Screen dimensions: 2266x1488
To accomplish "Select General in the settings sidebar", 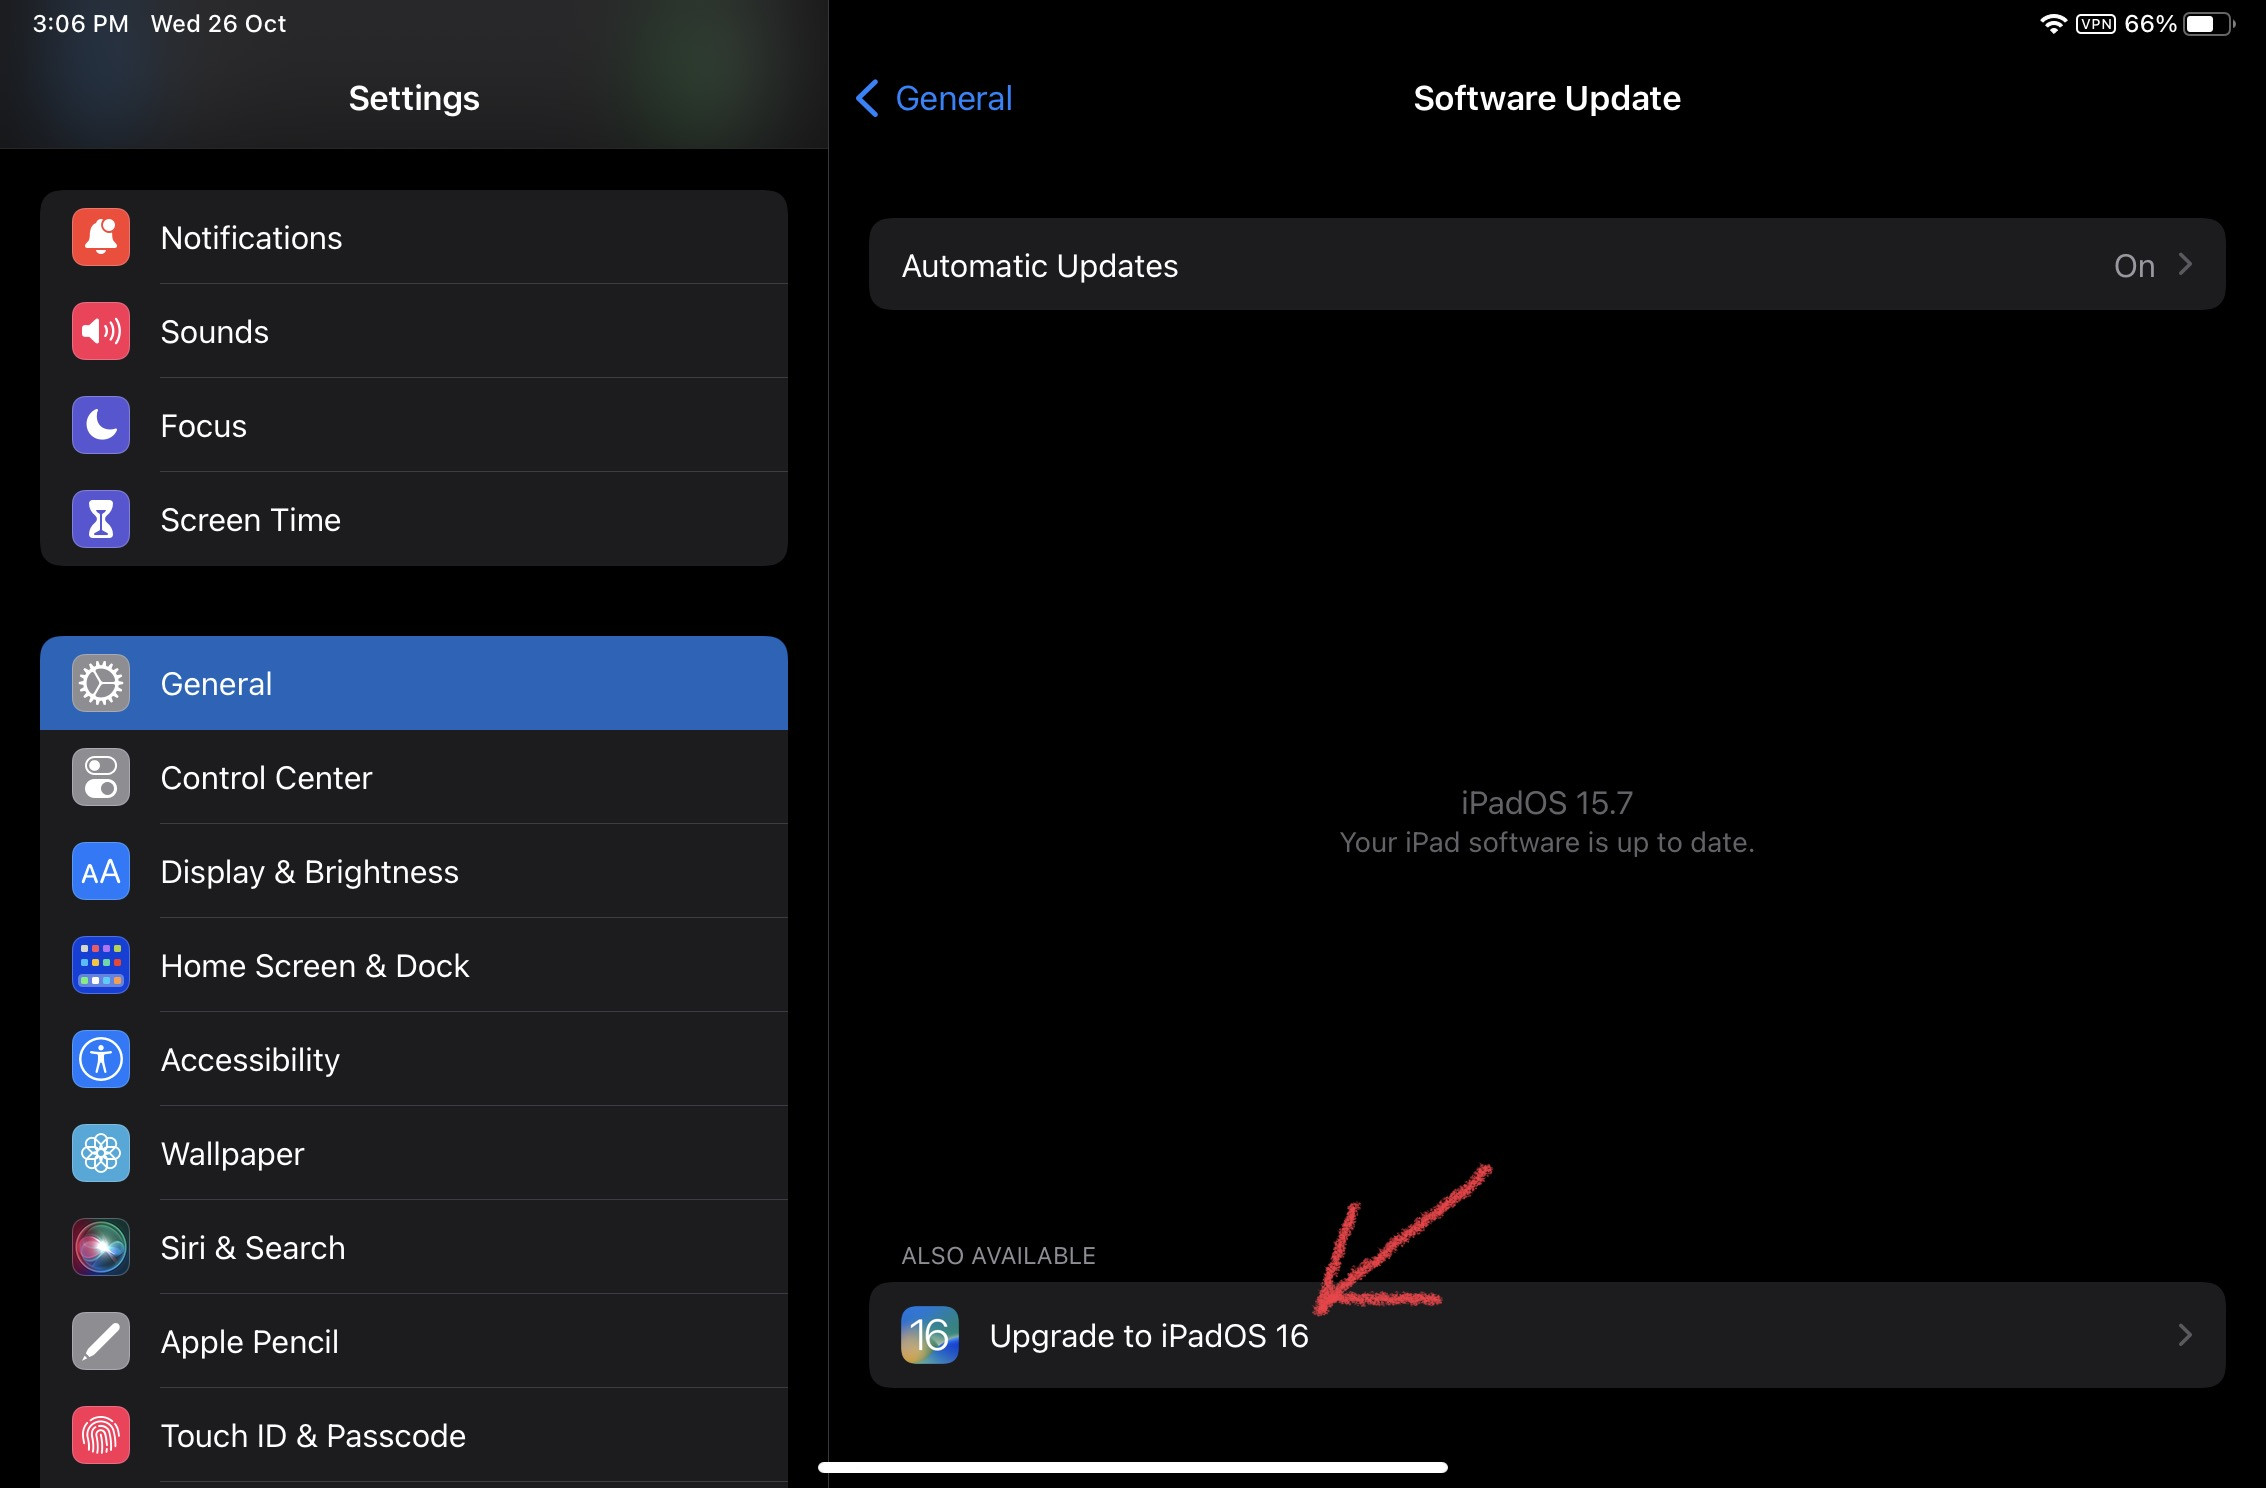I will click(x=414, y=683).
